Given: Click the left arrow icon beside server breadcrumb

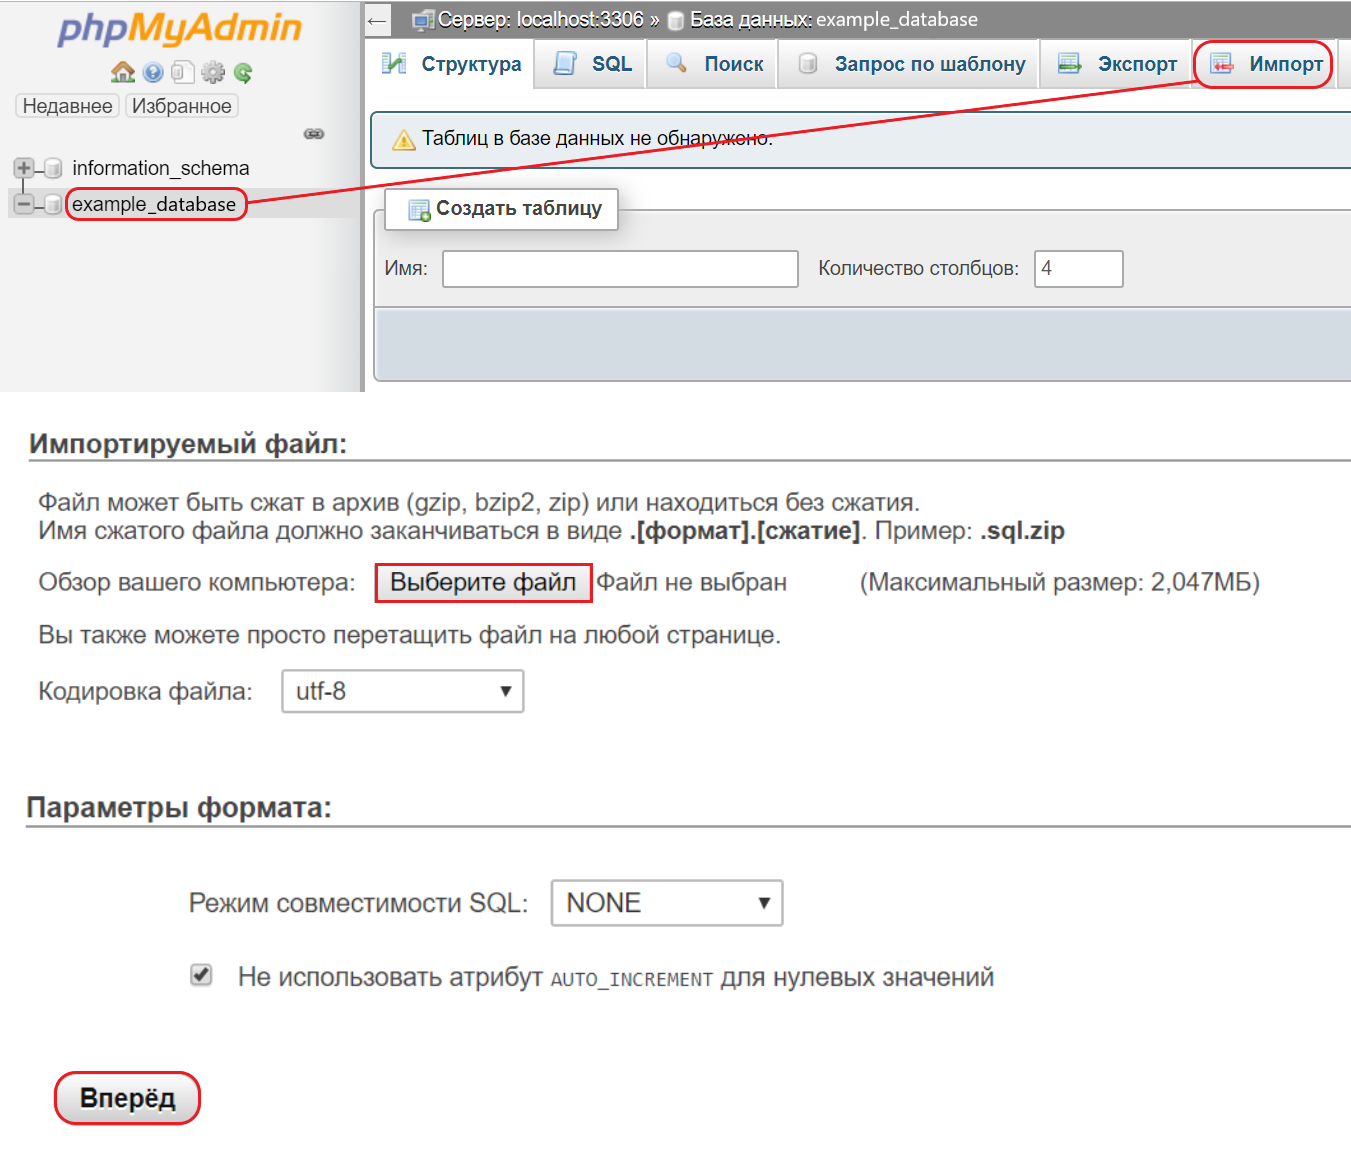Looking at the screenshot, I should (377, 20).
